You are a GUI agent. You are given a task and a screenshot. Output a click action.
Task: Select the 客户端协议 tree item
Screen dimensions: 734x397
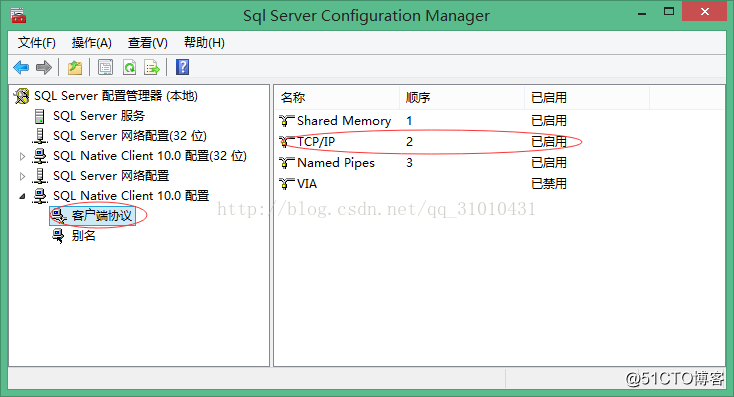(101, 215)
